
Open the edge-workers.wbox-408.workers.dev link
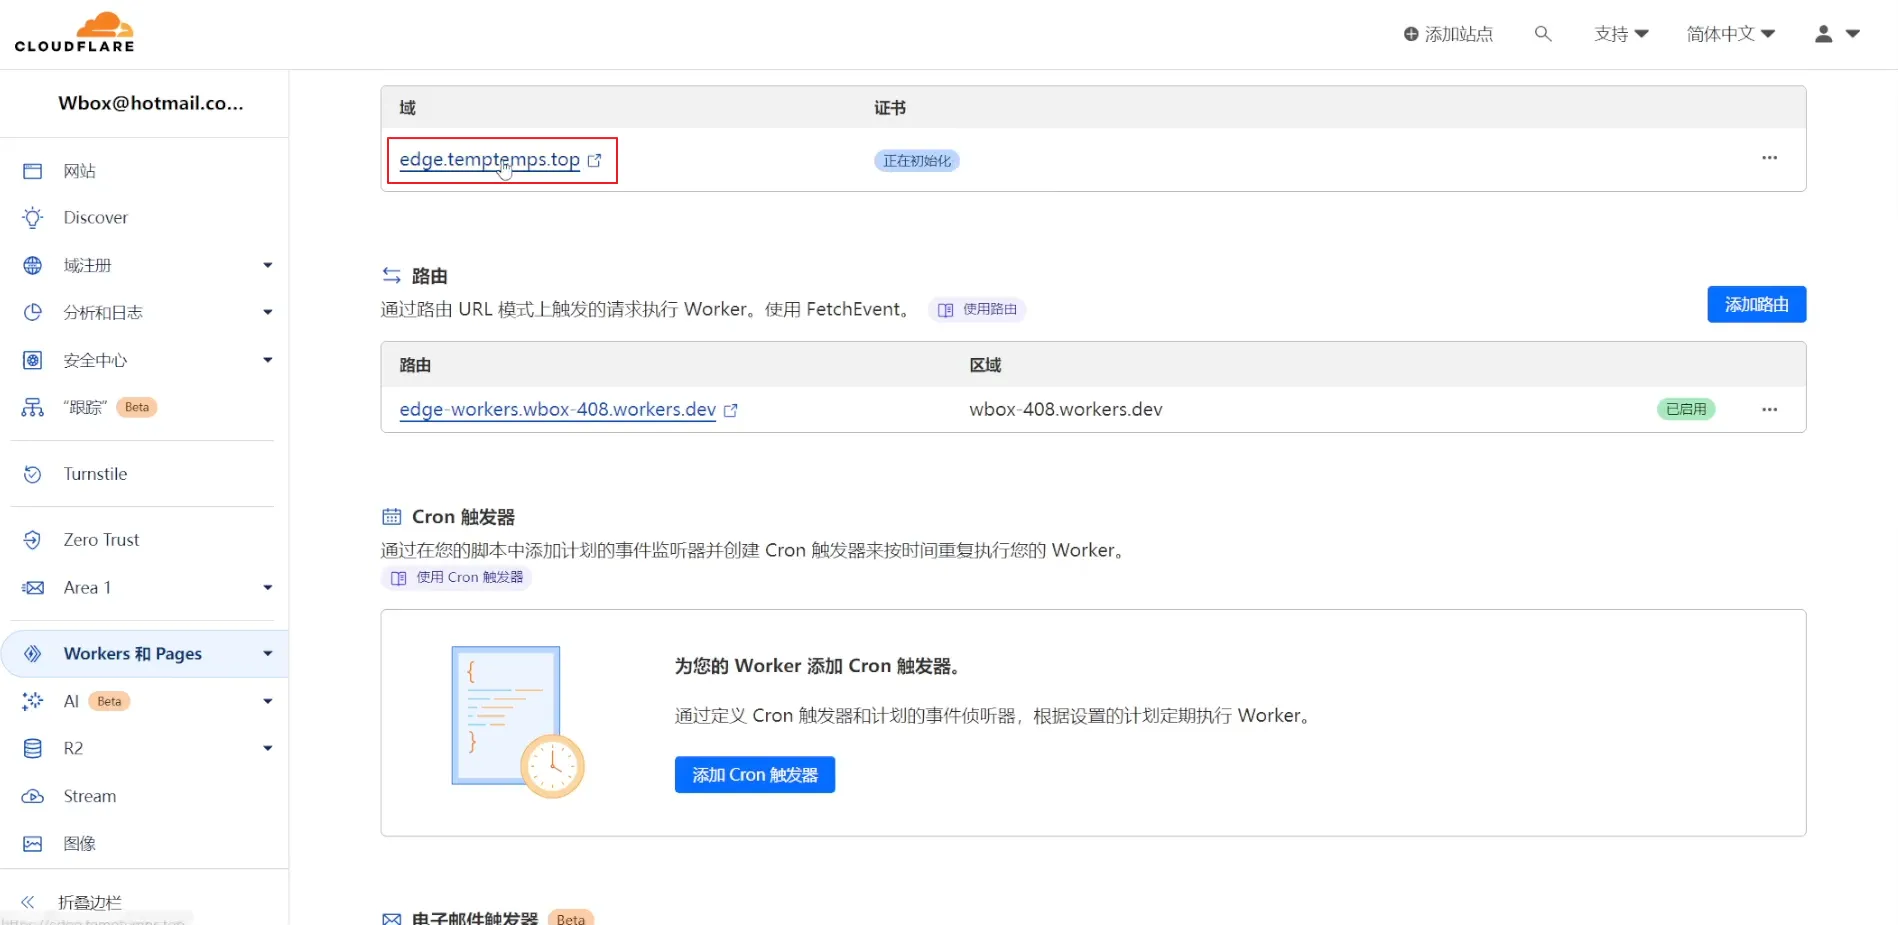pyautogui.click(x=558, y=410)
